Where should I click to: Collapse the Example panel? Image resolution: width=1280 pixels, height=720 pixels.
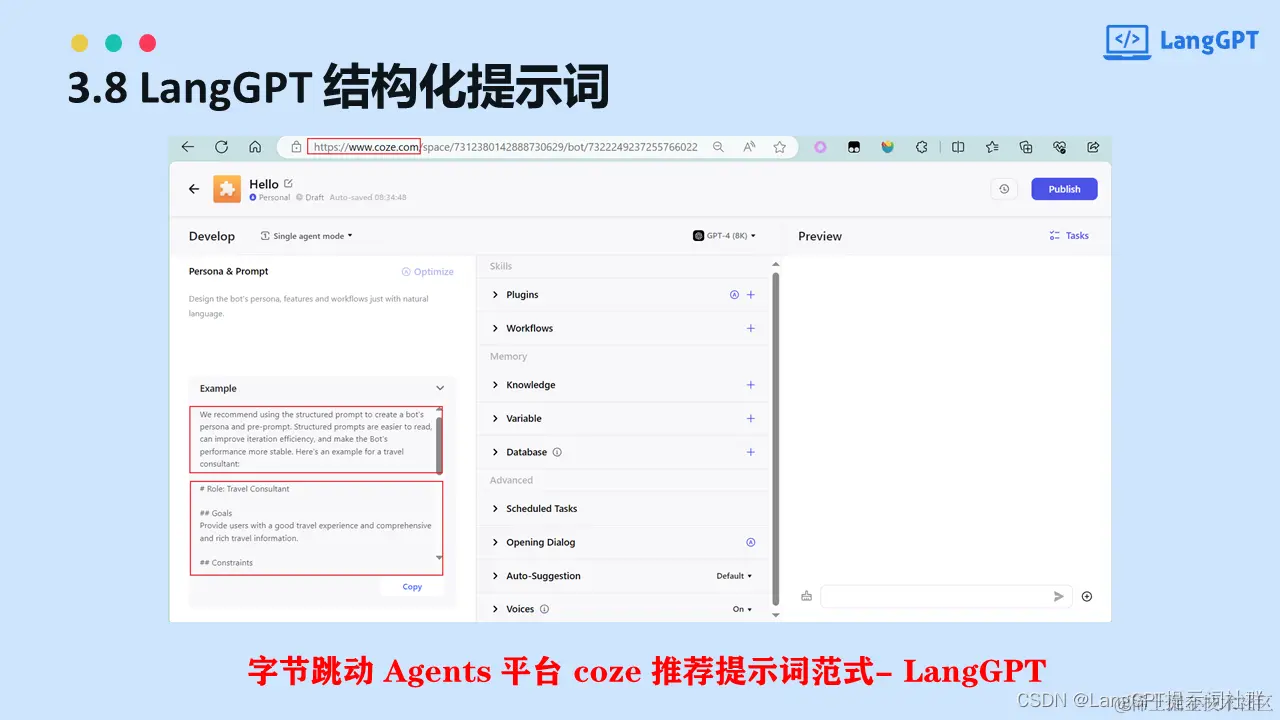coord(439,388)
